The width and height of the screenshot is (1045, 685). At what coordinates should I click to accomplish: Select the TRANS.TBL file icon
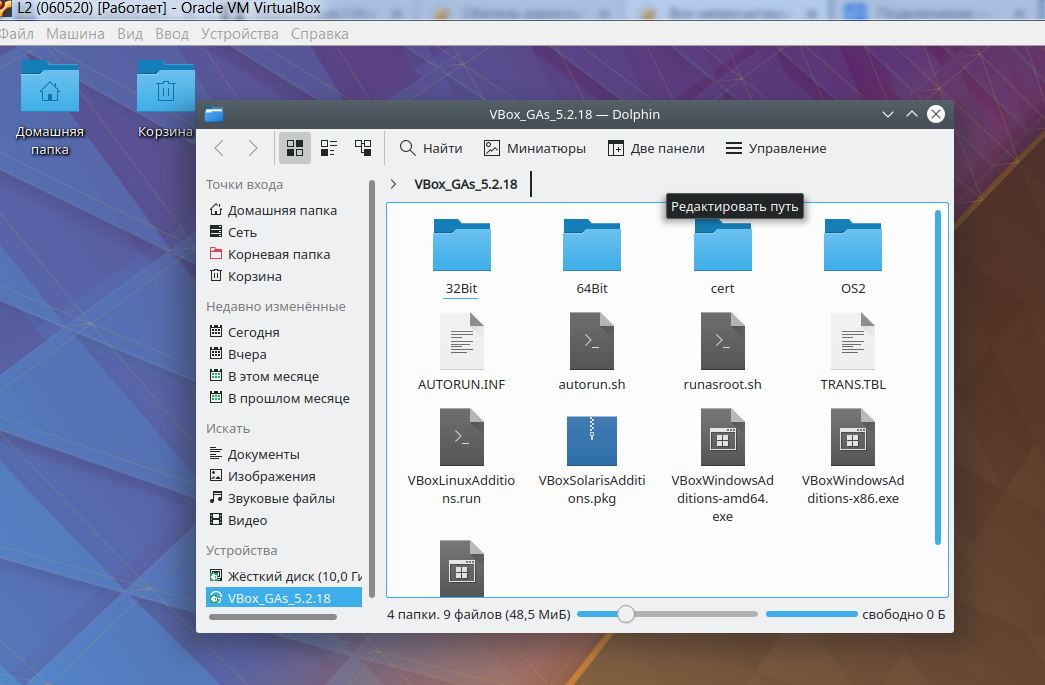[853, 341]
